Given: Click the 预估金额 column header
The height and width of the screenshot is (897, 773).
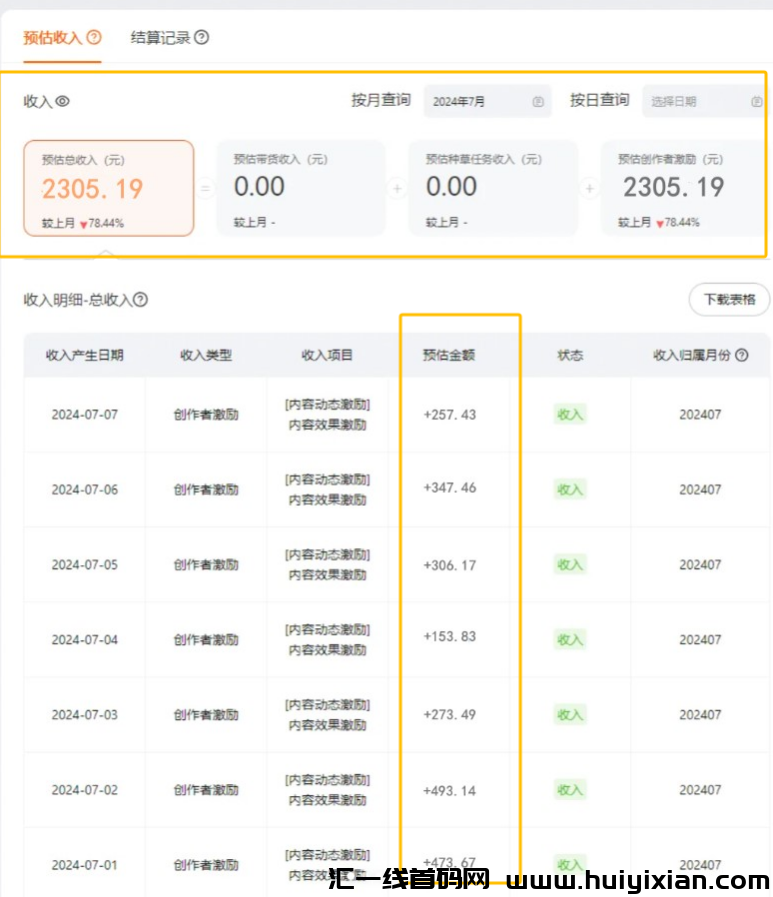Looking at the screenshot, I should tap(449, 355).
